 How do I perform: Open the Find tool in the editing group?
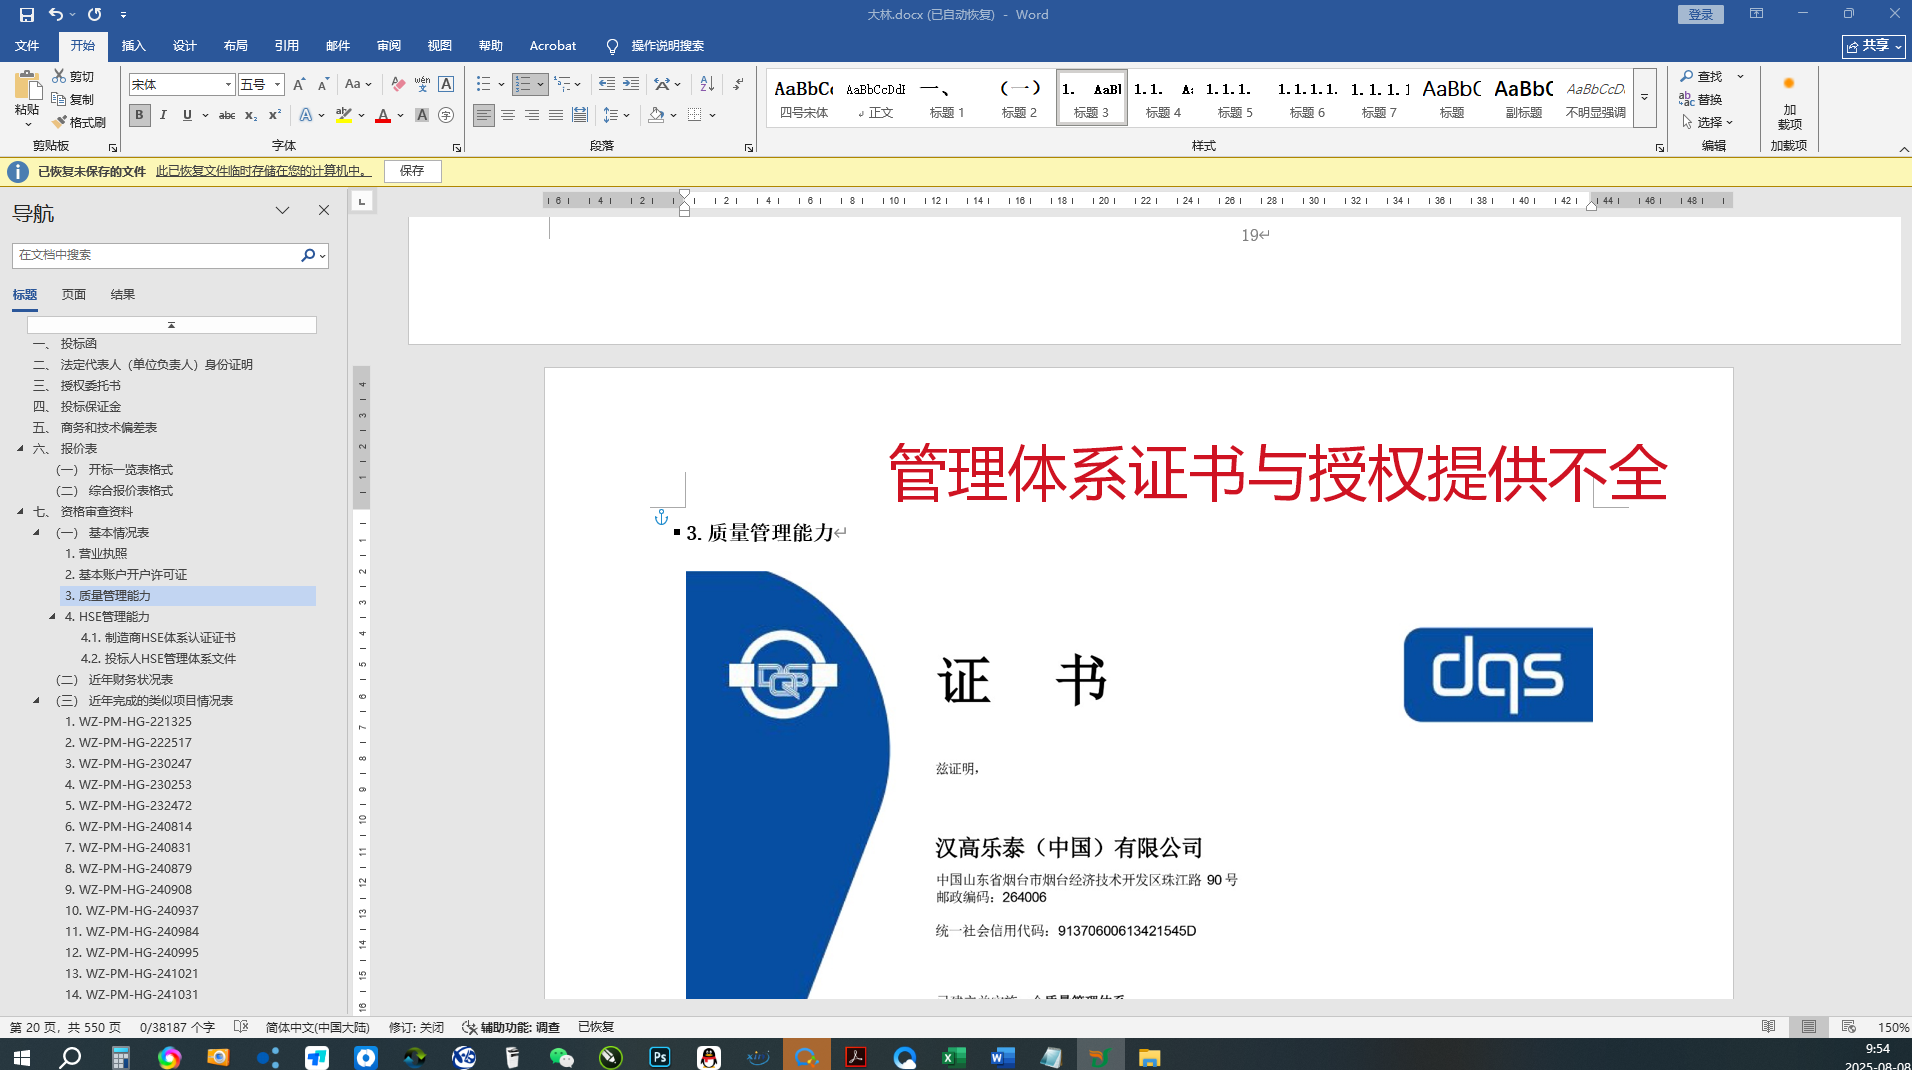[1701, 76]
